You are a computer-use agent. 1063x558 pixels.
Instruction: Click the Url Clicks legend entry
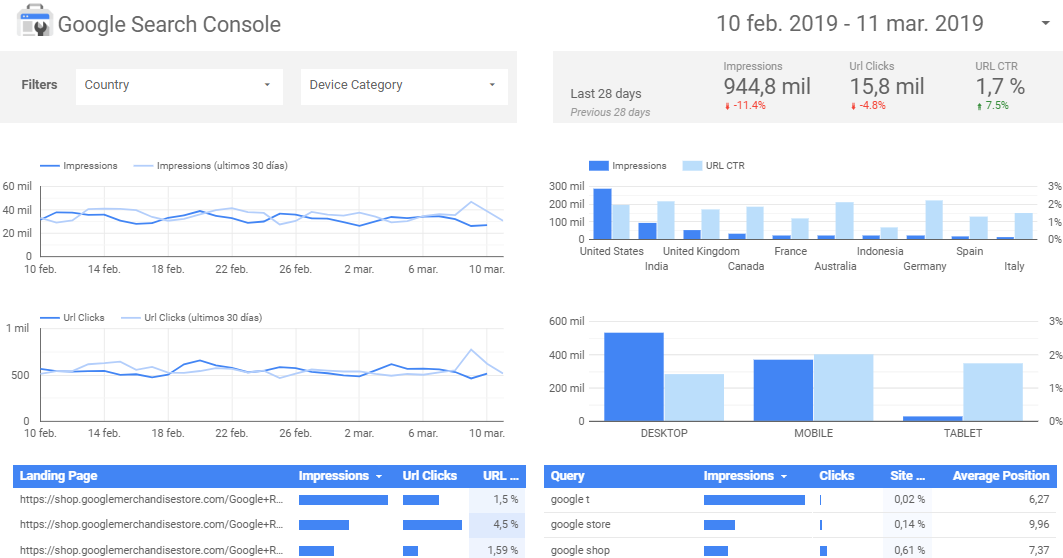tap(73, 317)
